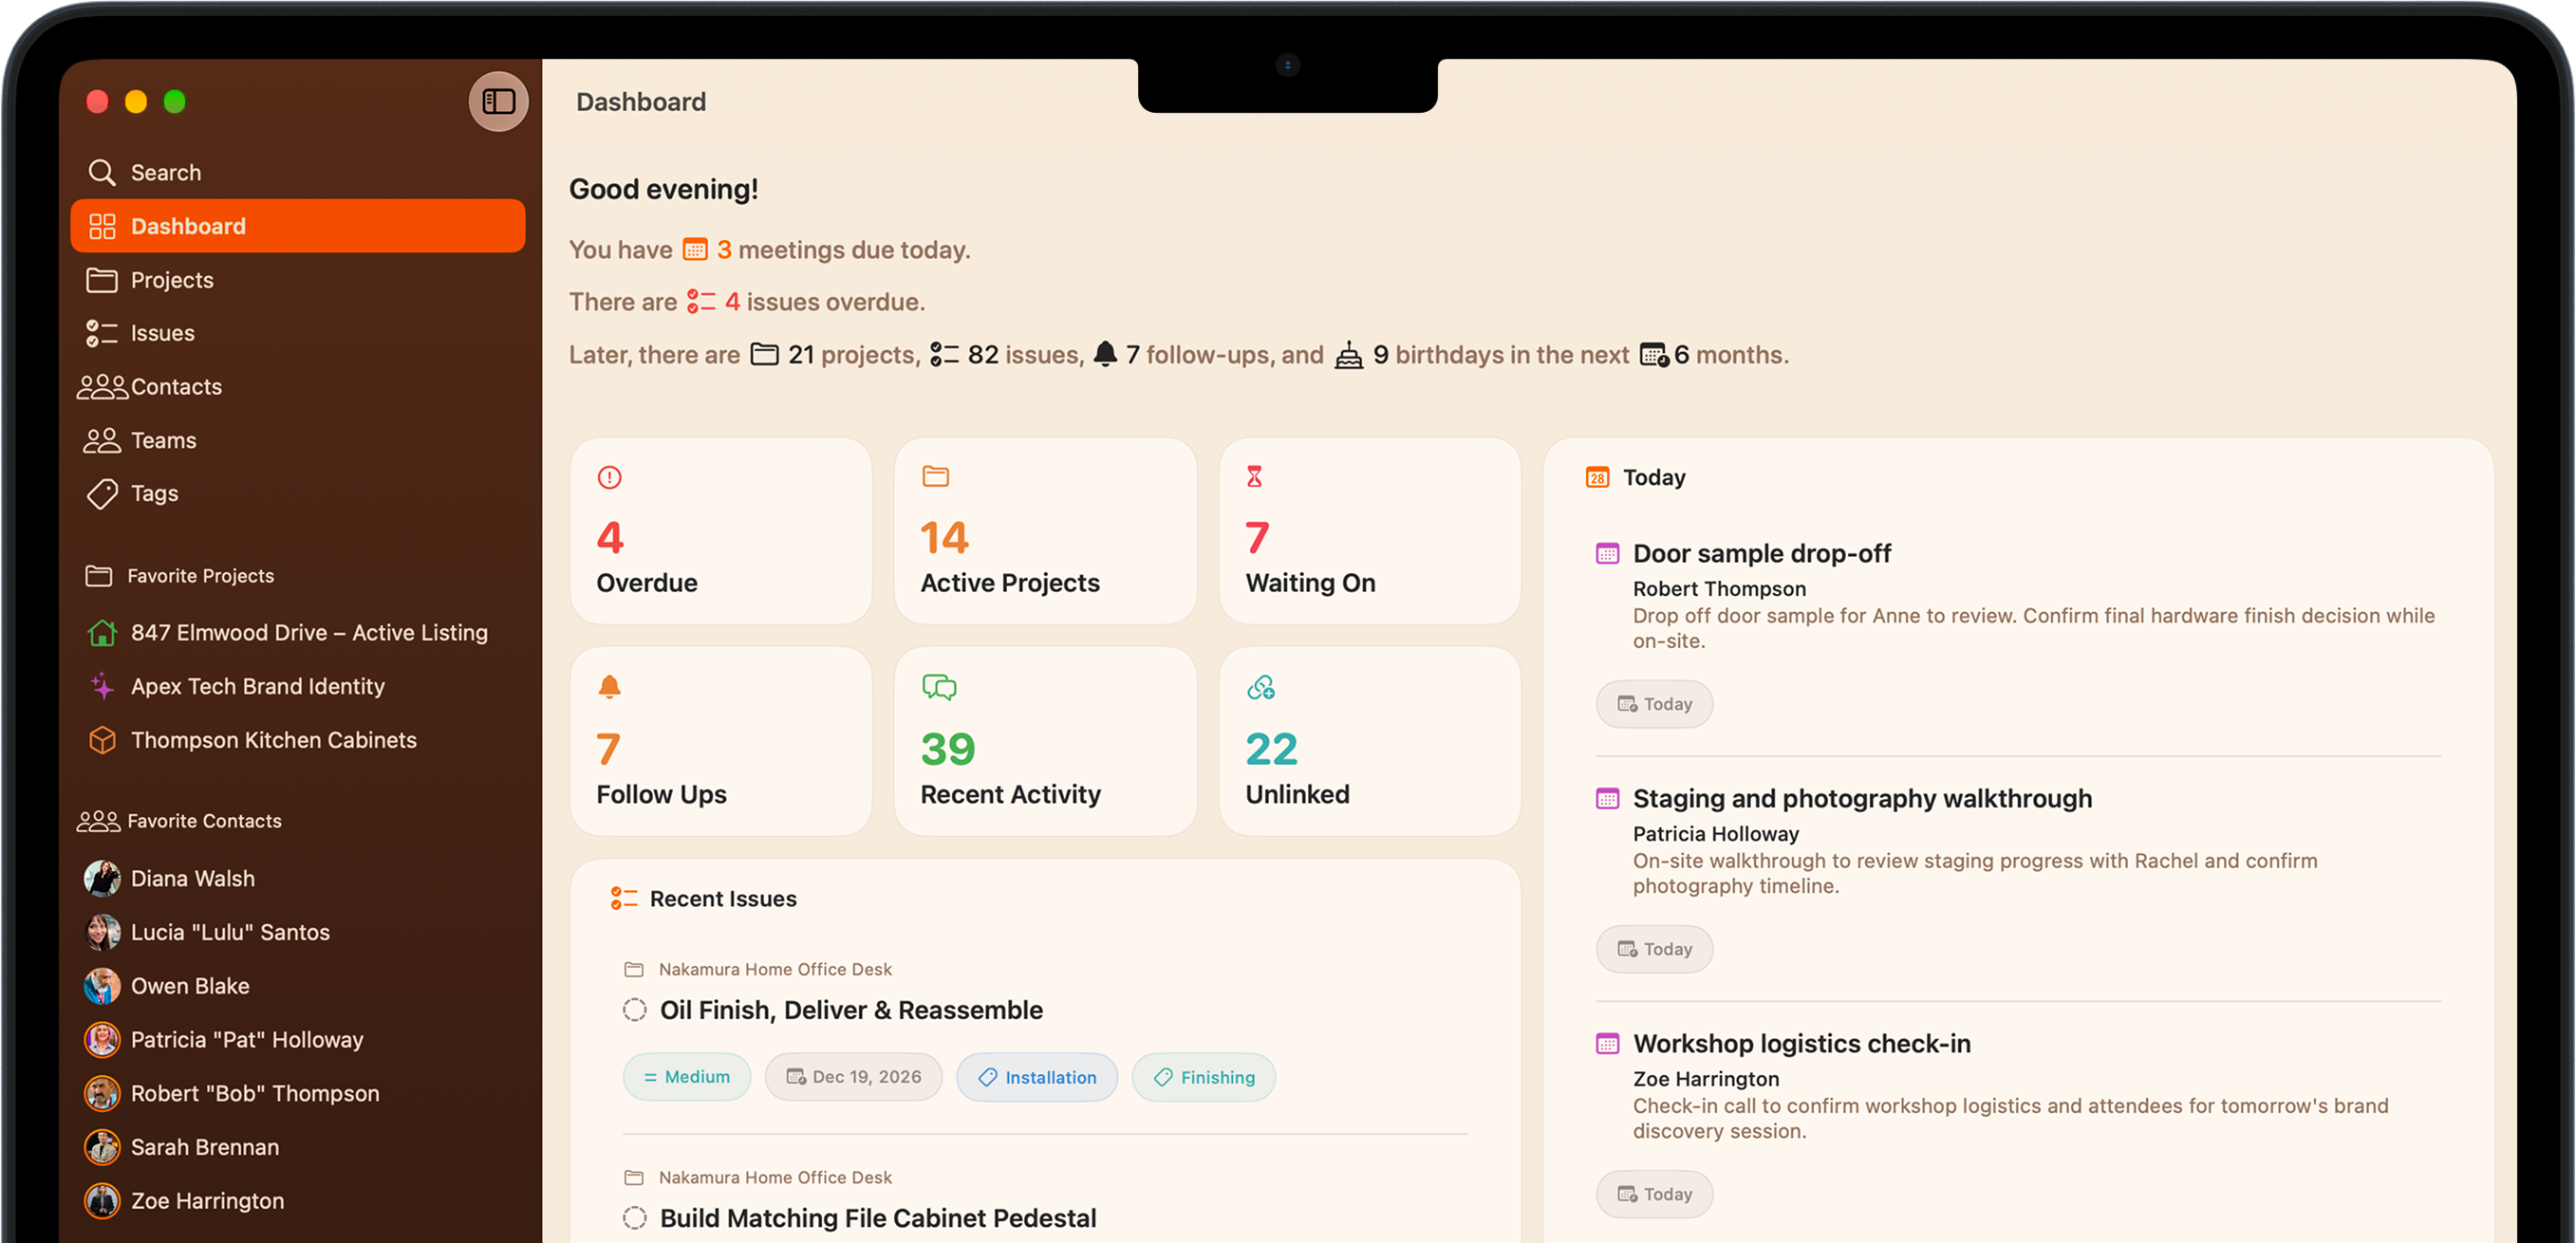Click the Dec 19, 2026 due date
2576x1243 pixels.
point(854,1077)
